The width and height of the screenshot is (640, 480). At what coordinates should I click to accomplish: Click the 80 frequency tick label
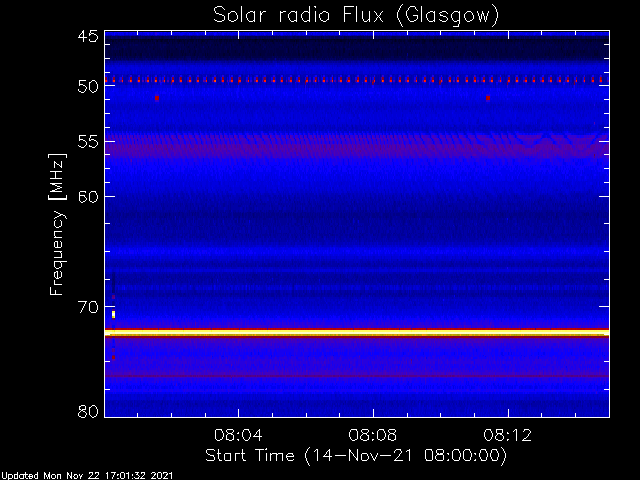88,411
